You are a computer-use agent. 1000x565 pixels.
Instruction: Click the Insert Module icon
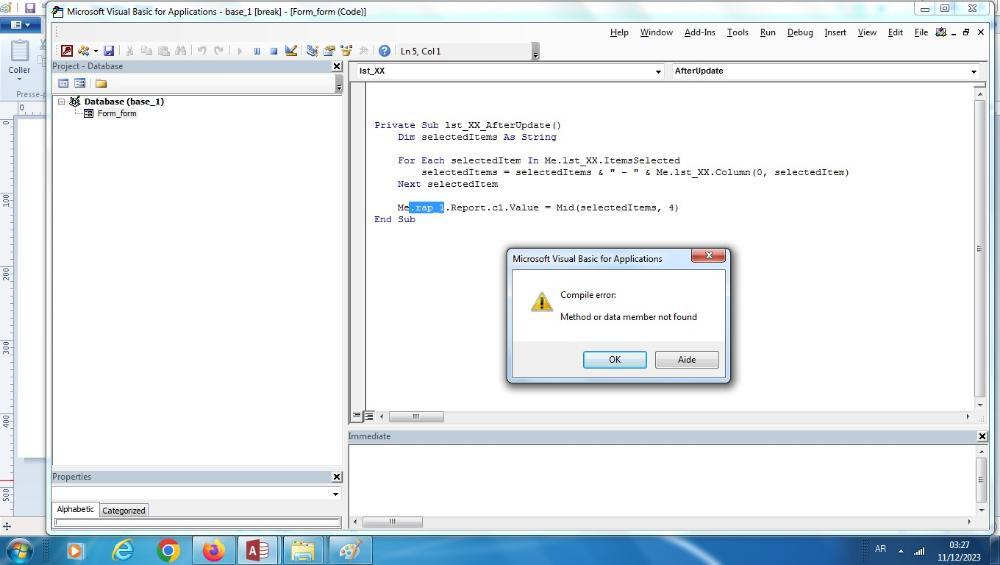click(84, 51)
